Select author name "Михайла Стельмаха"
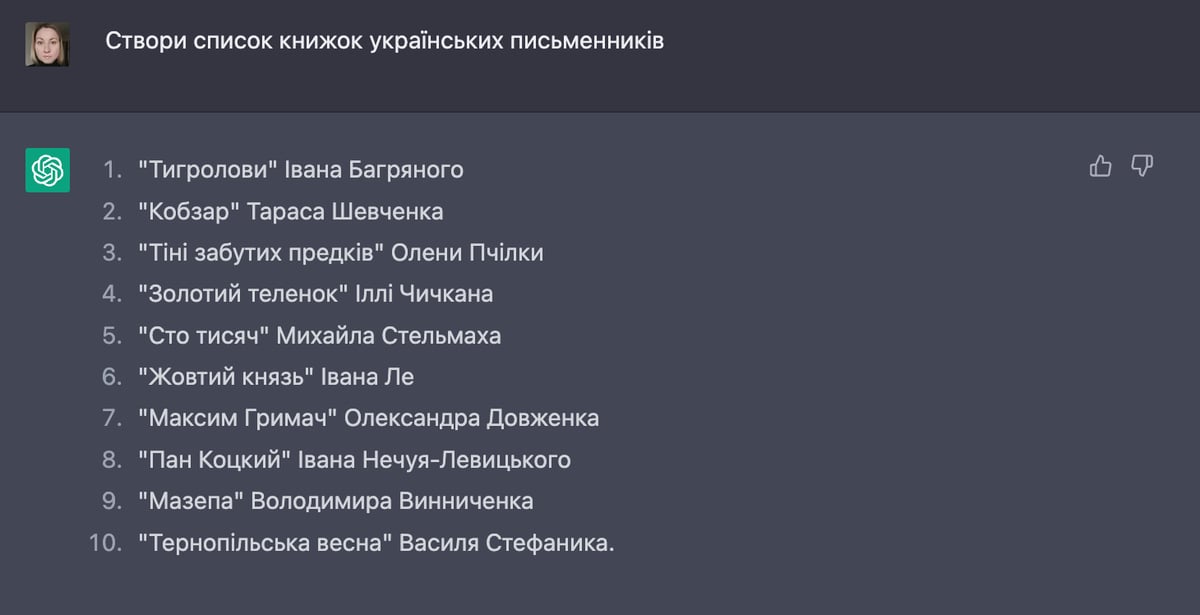 388,336
